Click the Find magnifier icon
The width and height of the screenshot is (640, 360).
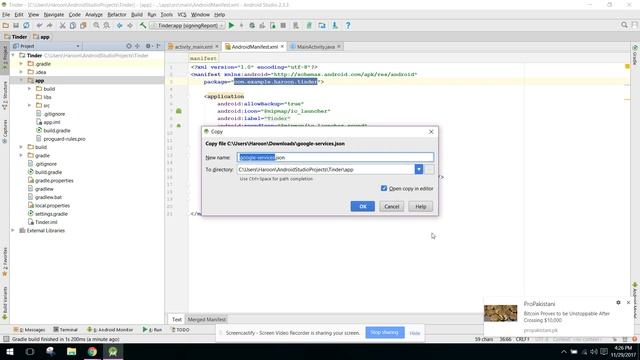[96, 25]
